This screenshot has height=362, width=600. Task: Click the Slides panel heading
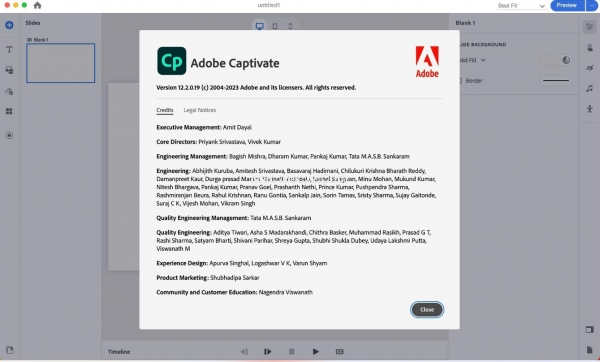[x=33, y=23]
